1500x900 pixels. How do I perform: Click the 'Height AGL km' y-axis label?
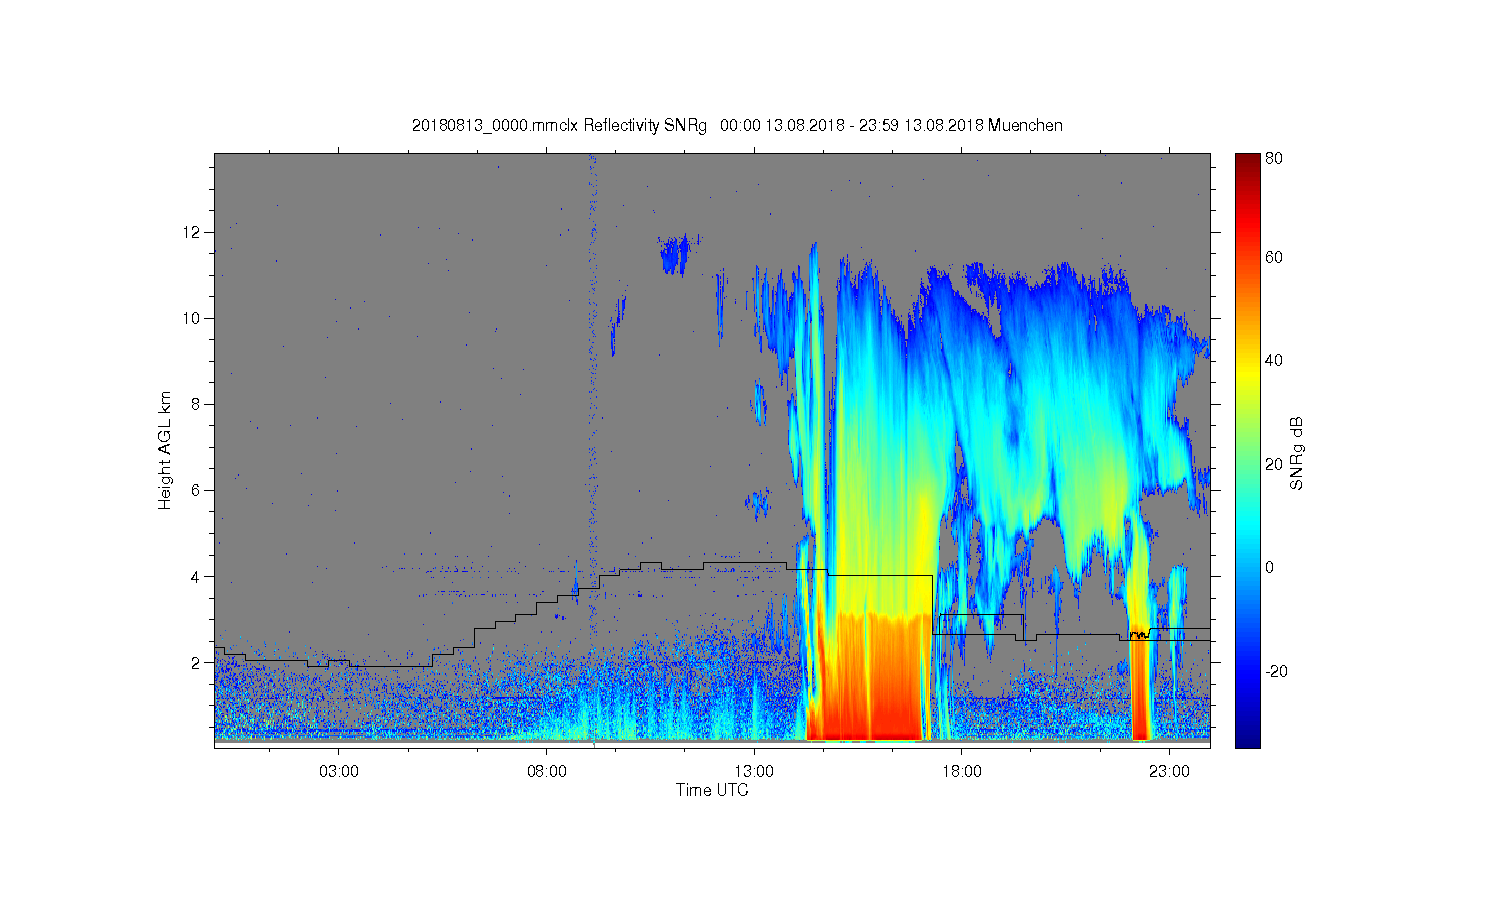[165, 450]
